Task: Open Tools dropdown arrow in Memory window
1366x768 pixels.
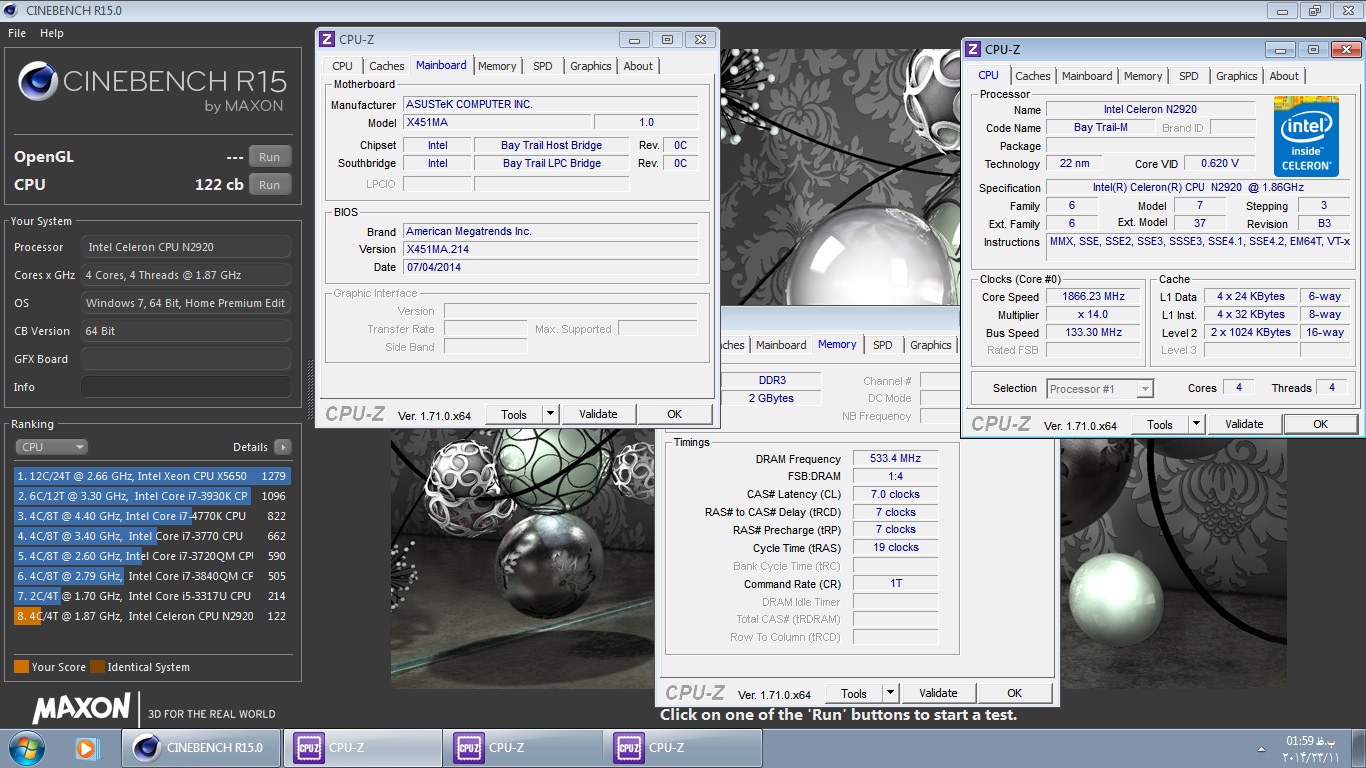Action: pyautogui.click(x=890, y=693)
